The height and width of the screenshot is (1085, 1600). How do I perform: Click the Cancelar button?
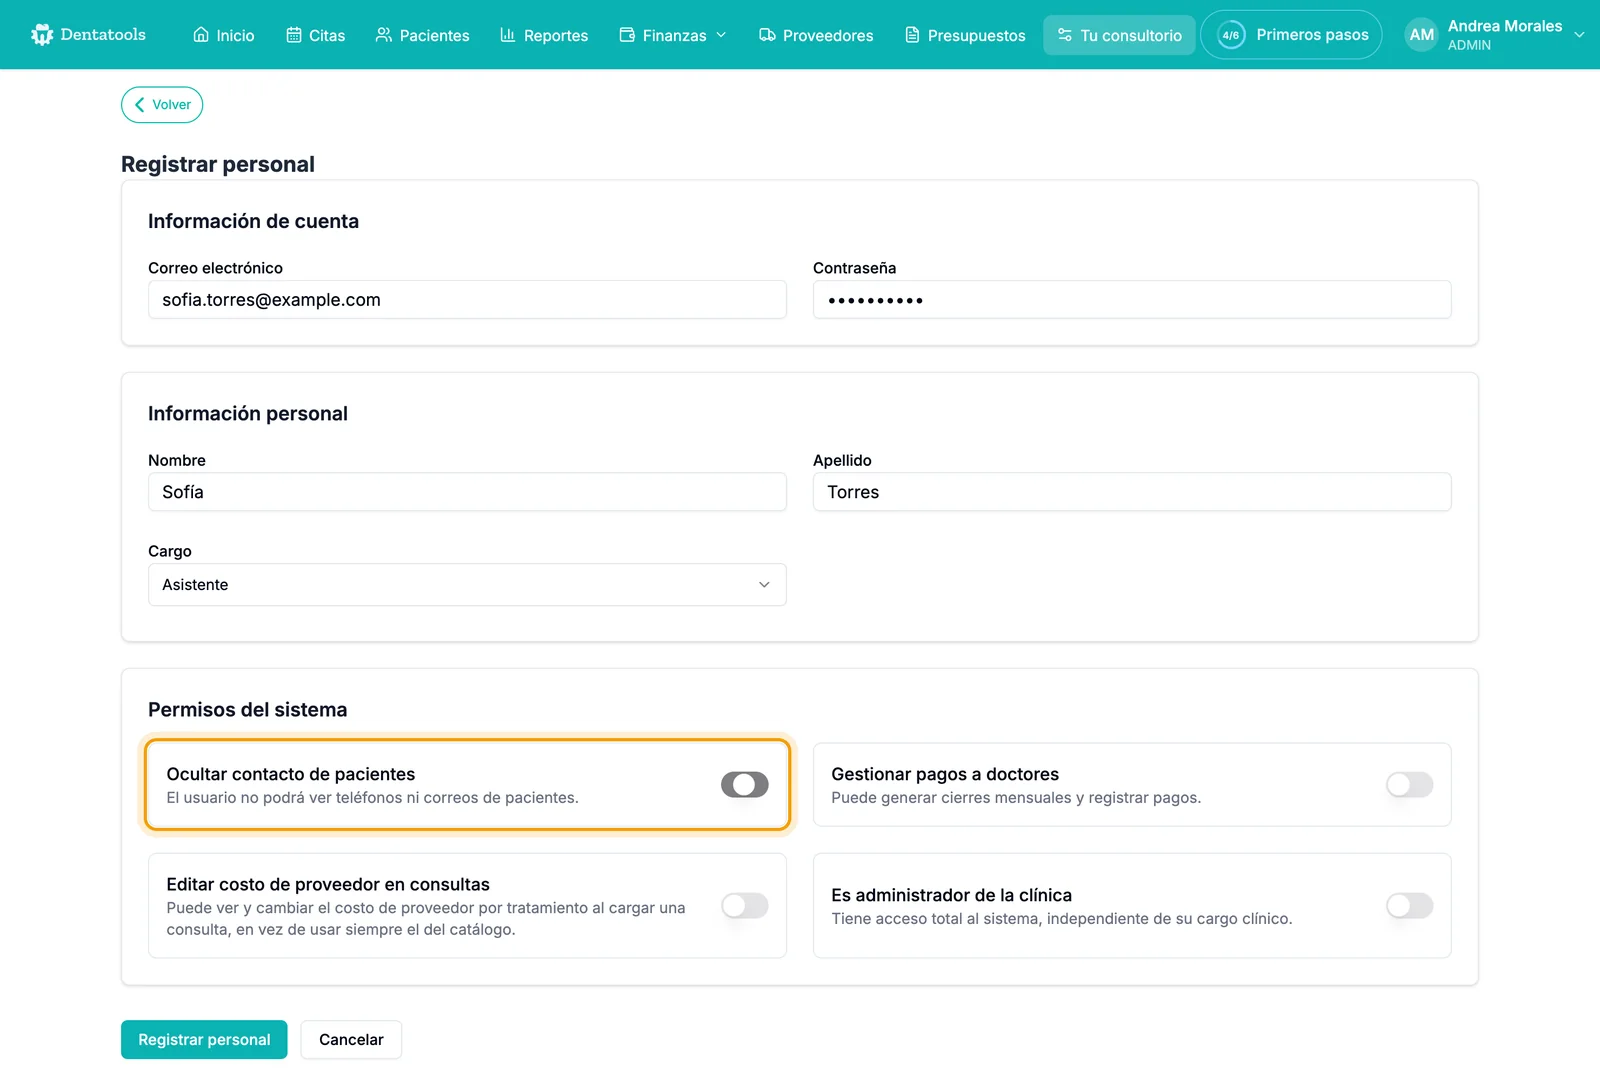point(351,1040)
